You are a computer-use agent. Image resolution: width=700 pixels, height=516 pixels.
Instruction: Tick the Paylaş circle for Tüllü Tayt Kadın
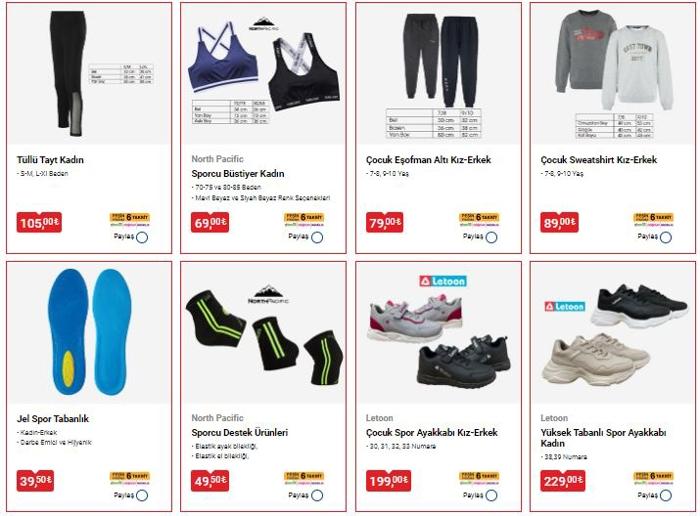[x=142, y=237]
